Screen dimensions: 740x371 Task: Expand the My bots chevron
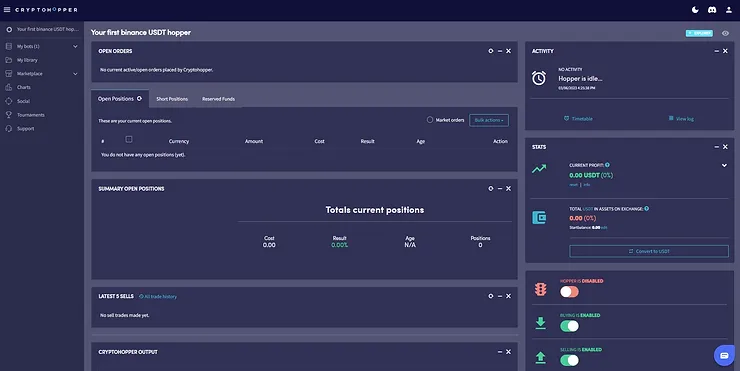tap(75, 46)
